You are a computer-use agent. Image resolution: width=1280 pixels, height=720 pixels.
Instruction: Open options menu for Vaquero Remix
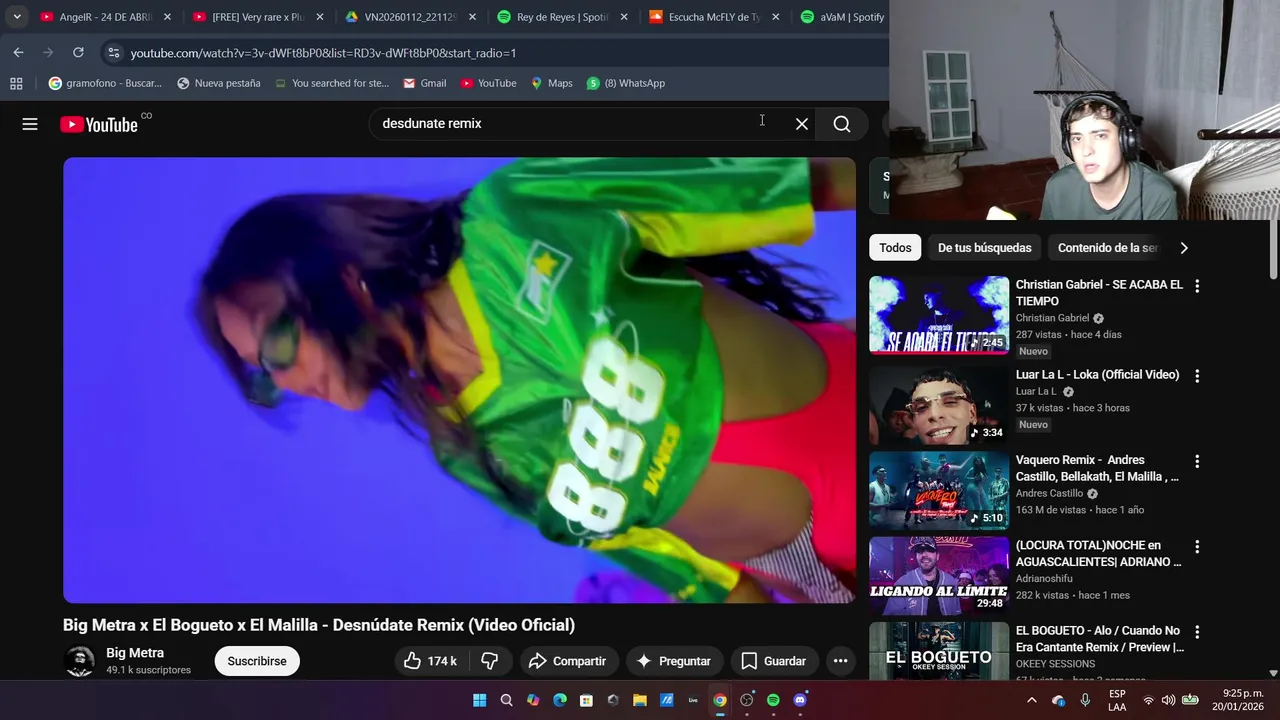(x=1197, y=462)
